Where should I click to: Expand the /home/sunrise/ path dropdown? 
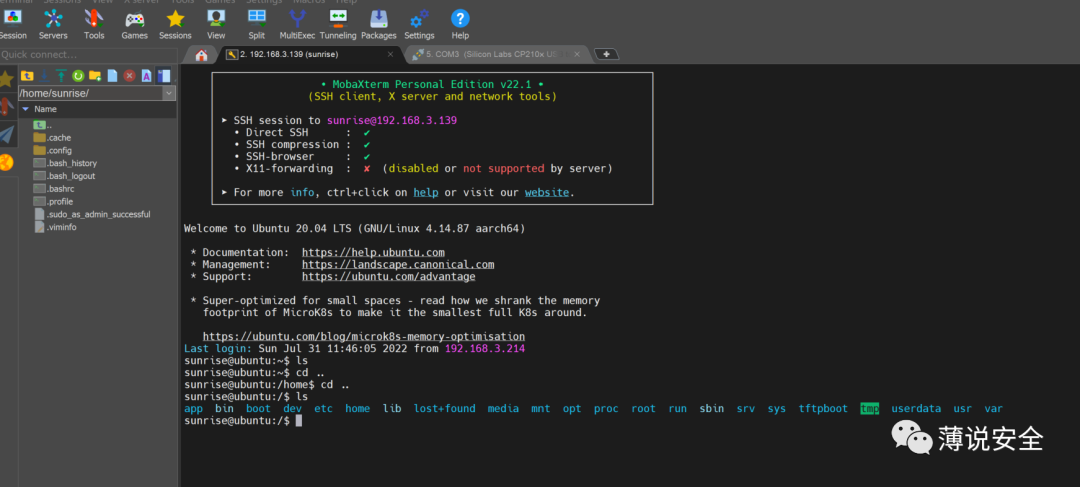(169, 93)
